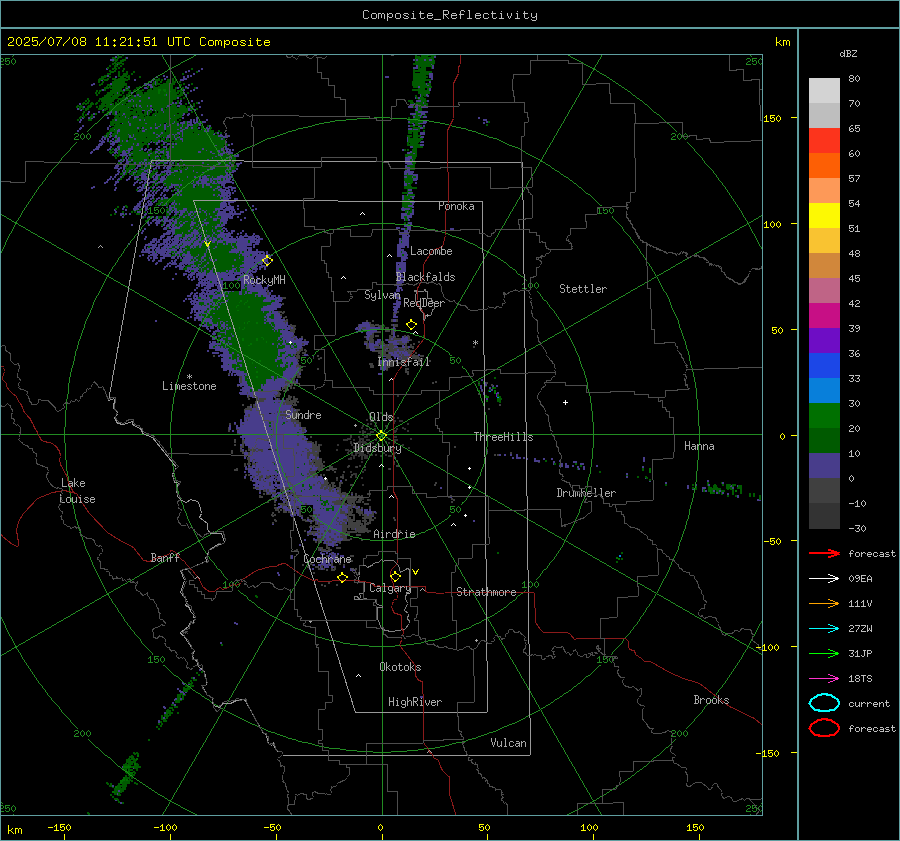Click the Banff label
Screen dimensions: 900x841
pyautogui.click(x=165, y=557)
